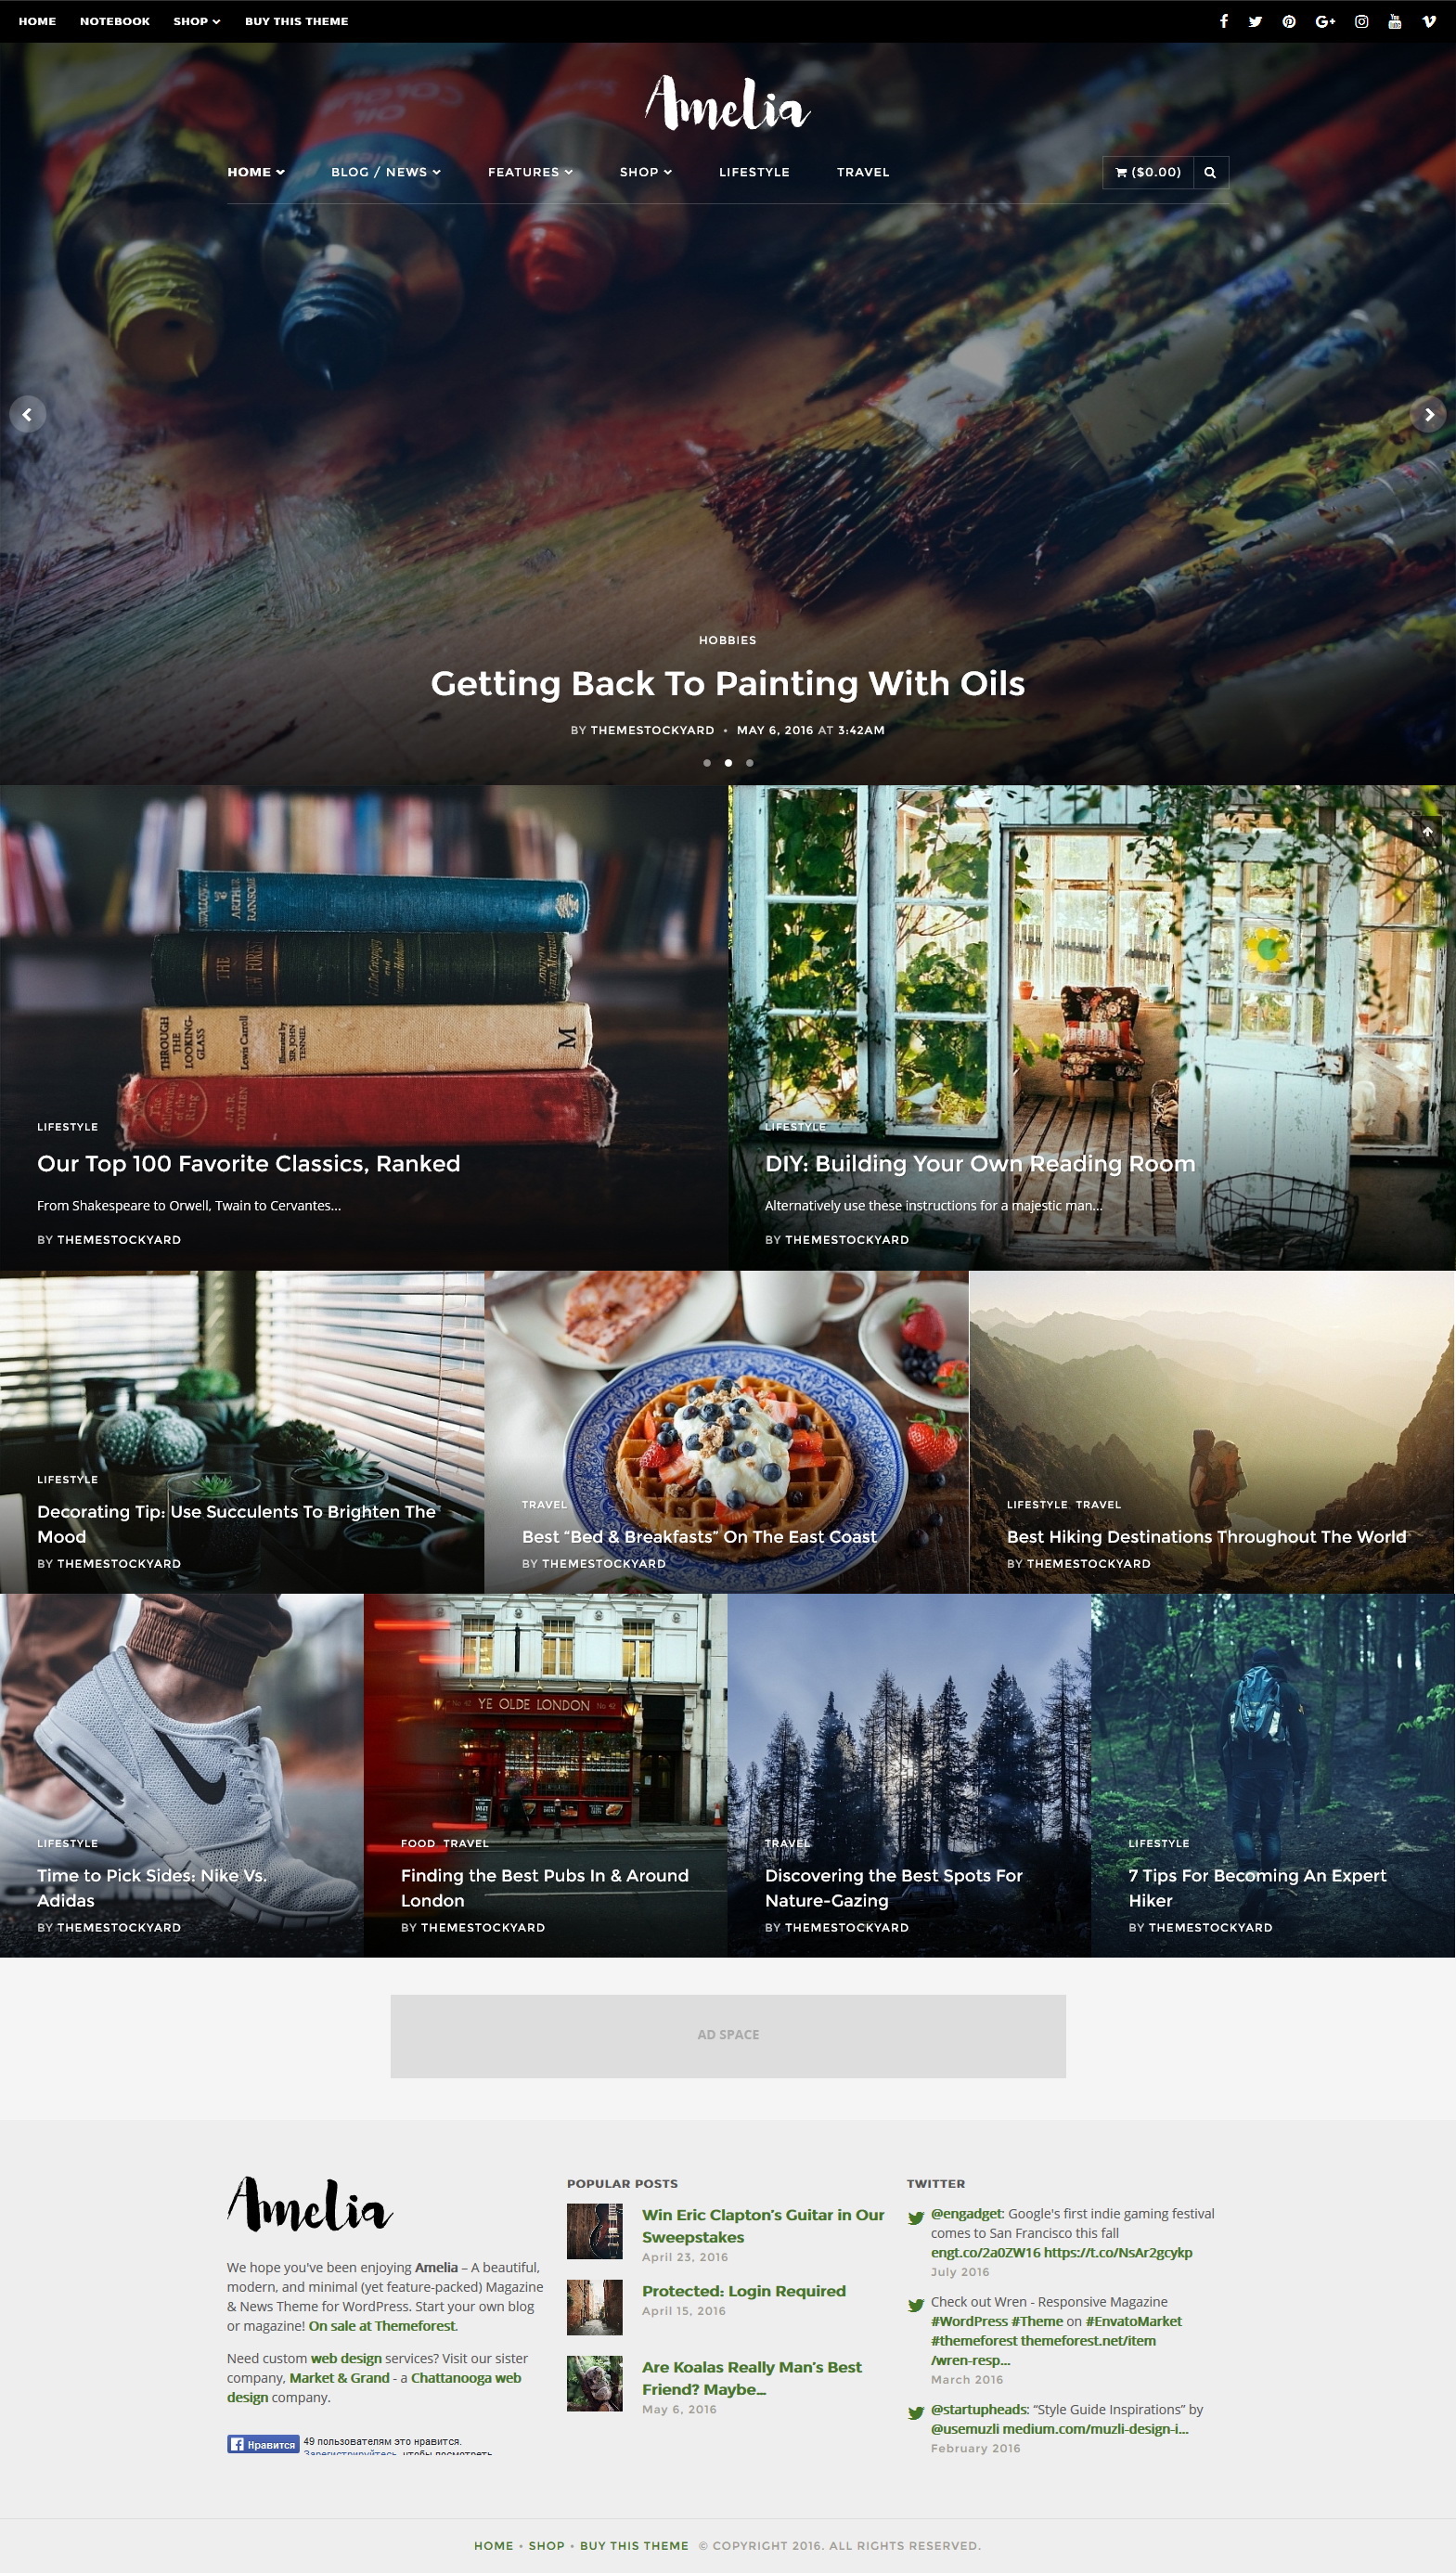Image resolution: width=1456 pixels, height=2573 pixels.
Task: Open the search magnifier icon
Action: point(1210,172)
